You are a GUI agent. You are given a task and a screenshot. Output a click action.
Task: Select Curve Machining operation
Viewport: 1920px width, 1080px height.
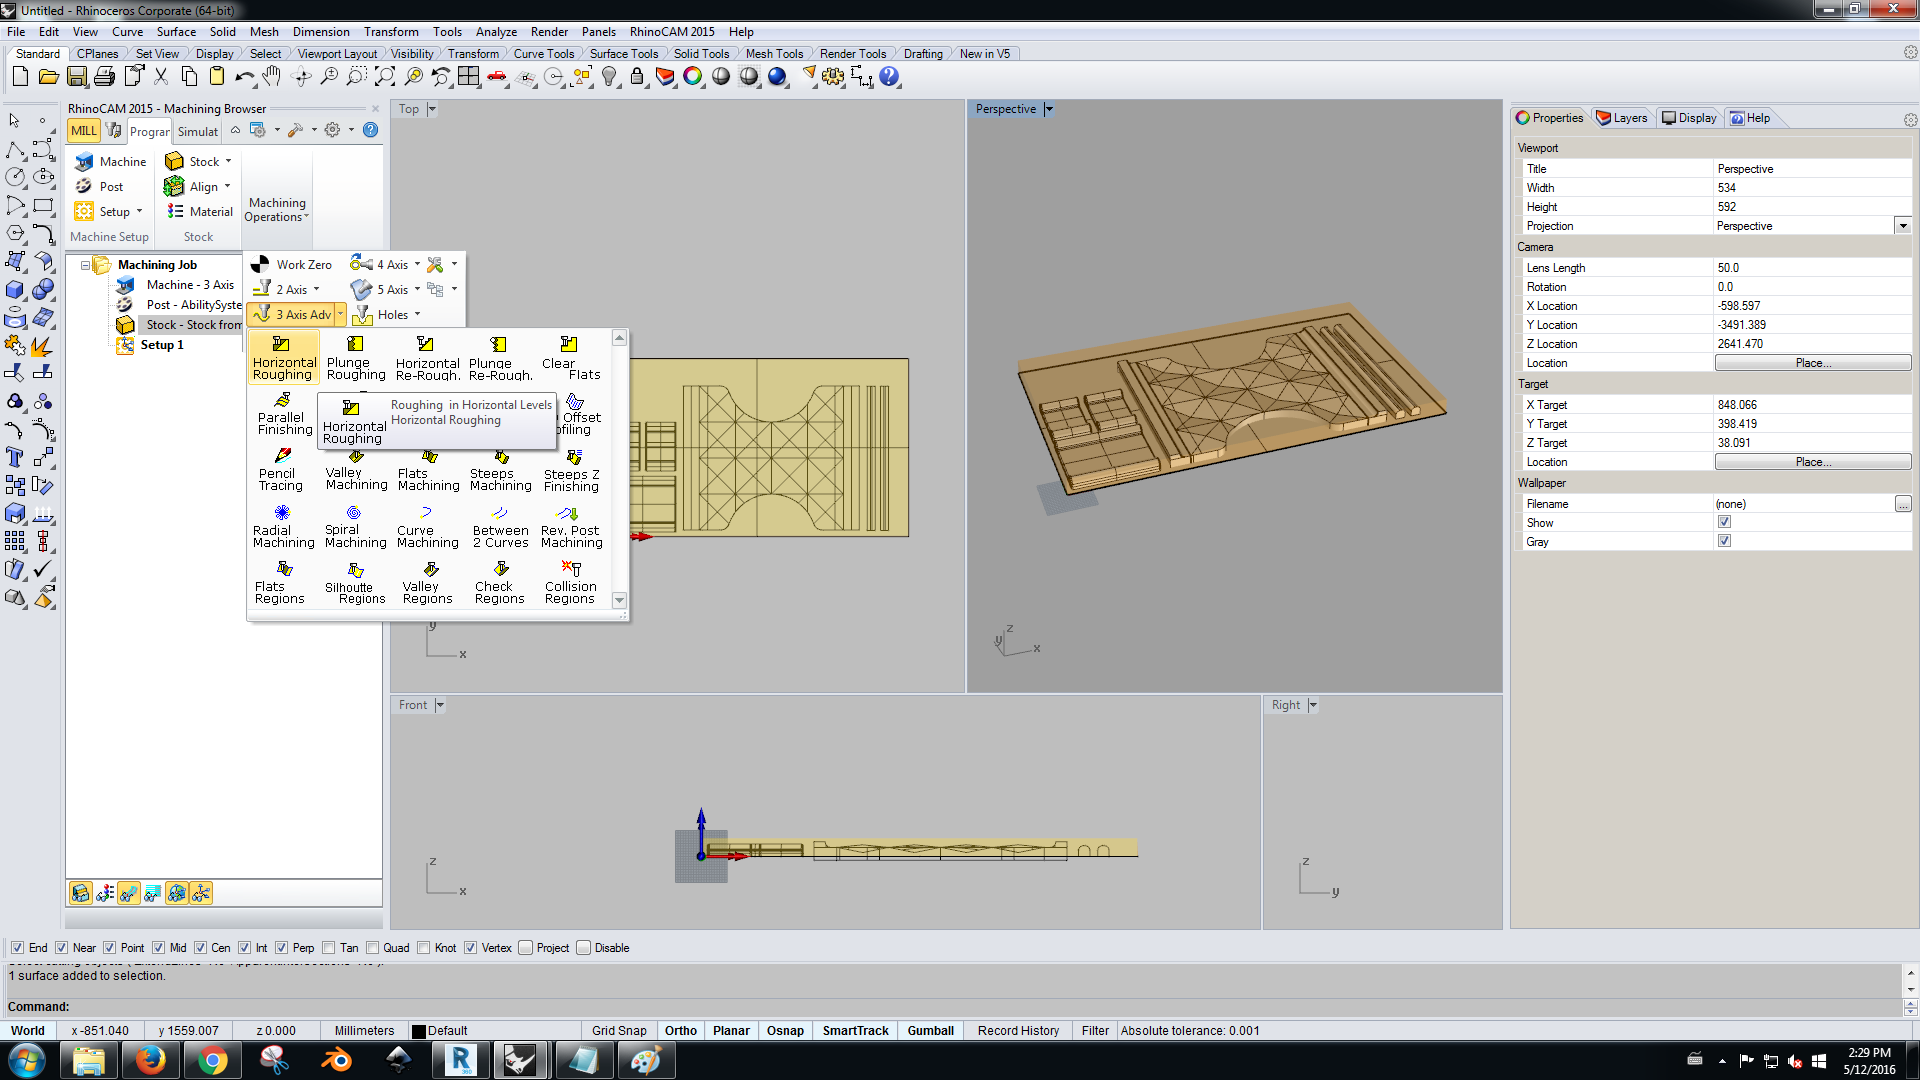click(x=427, y=527)
